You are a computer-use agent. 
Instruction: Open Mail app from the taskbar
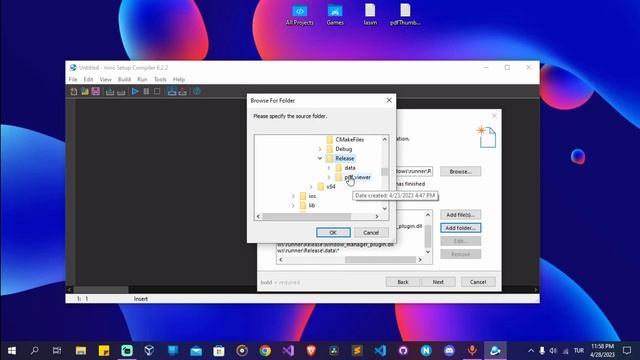pyautogui.click(x=196, y=351)
